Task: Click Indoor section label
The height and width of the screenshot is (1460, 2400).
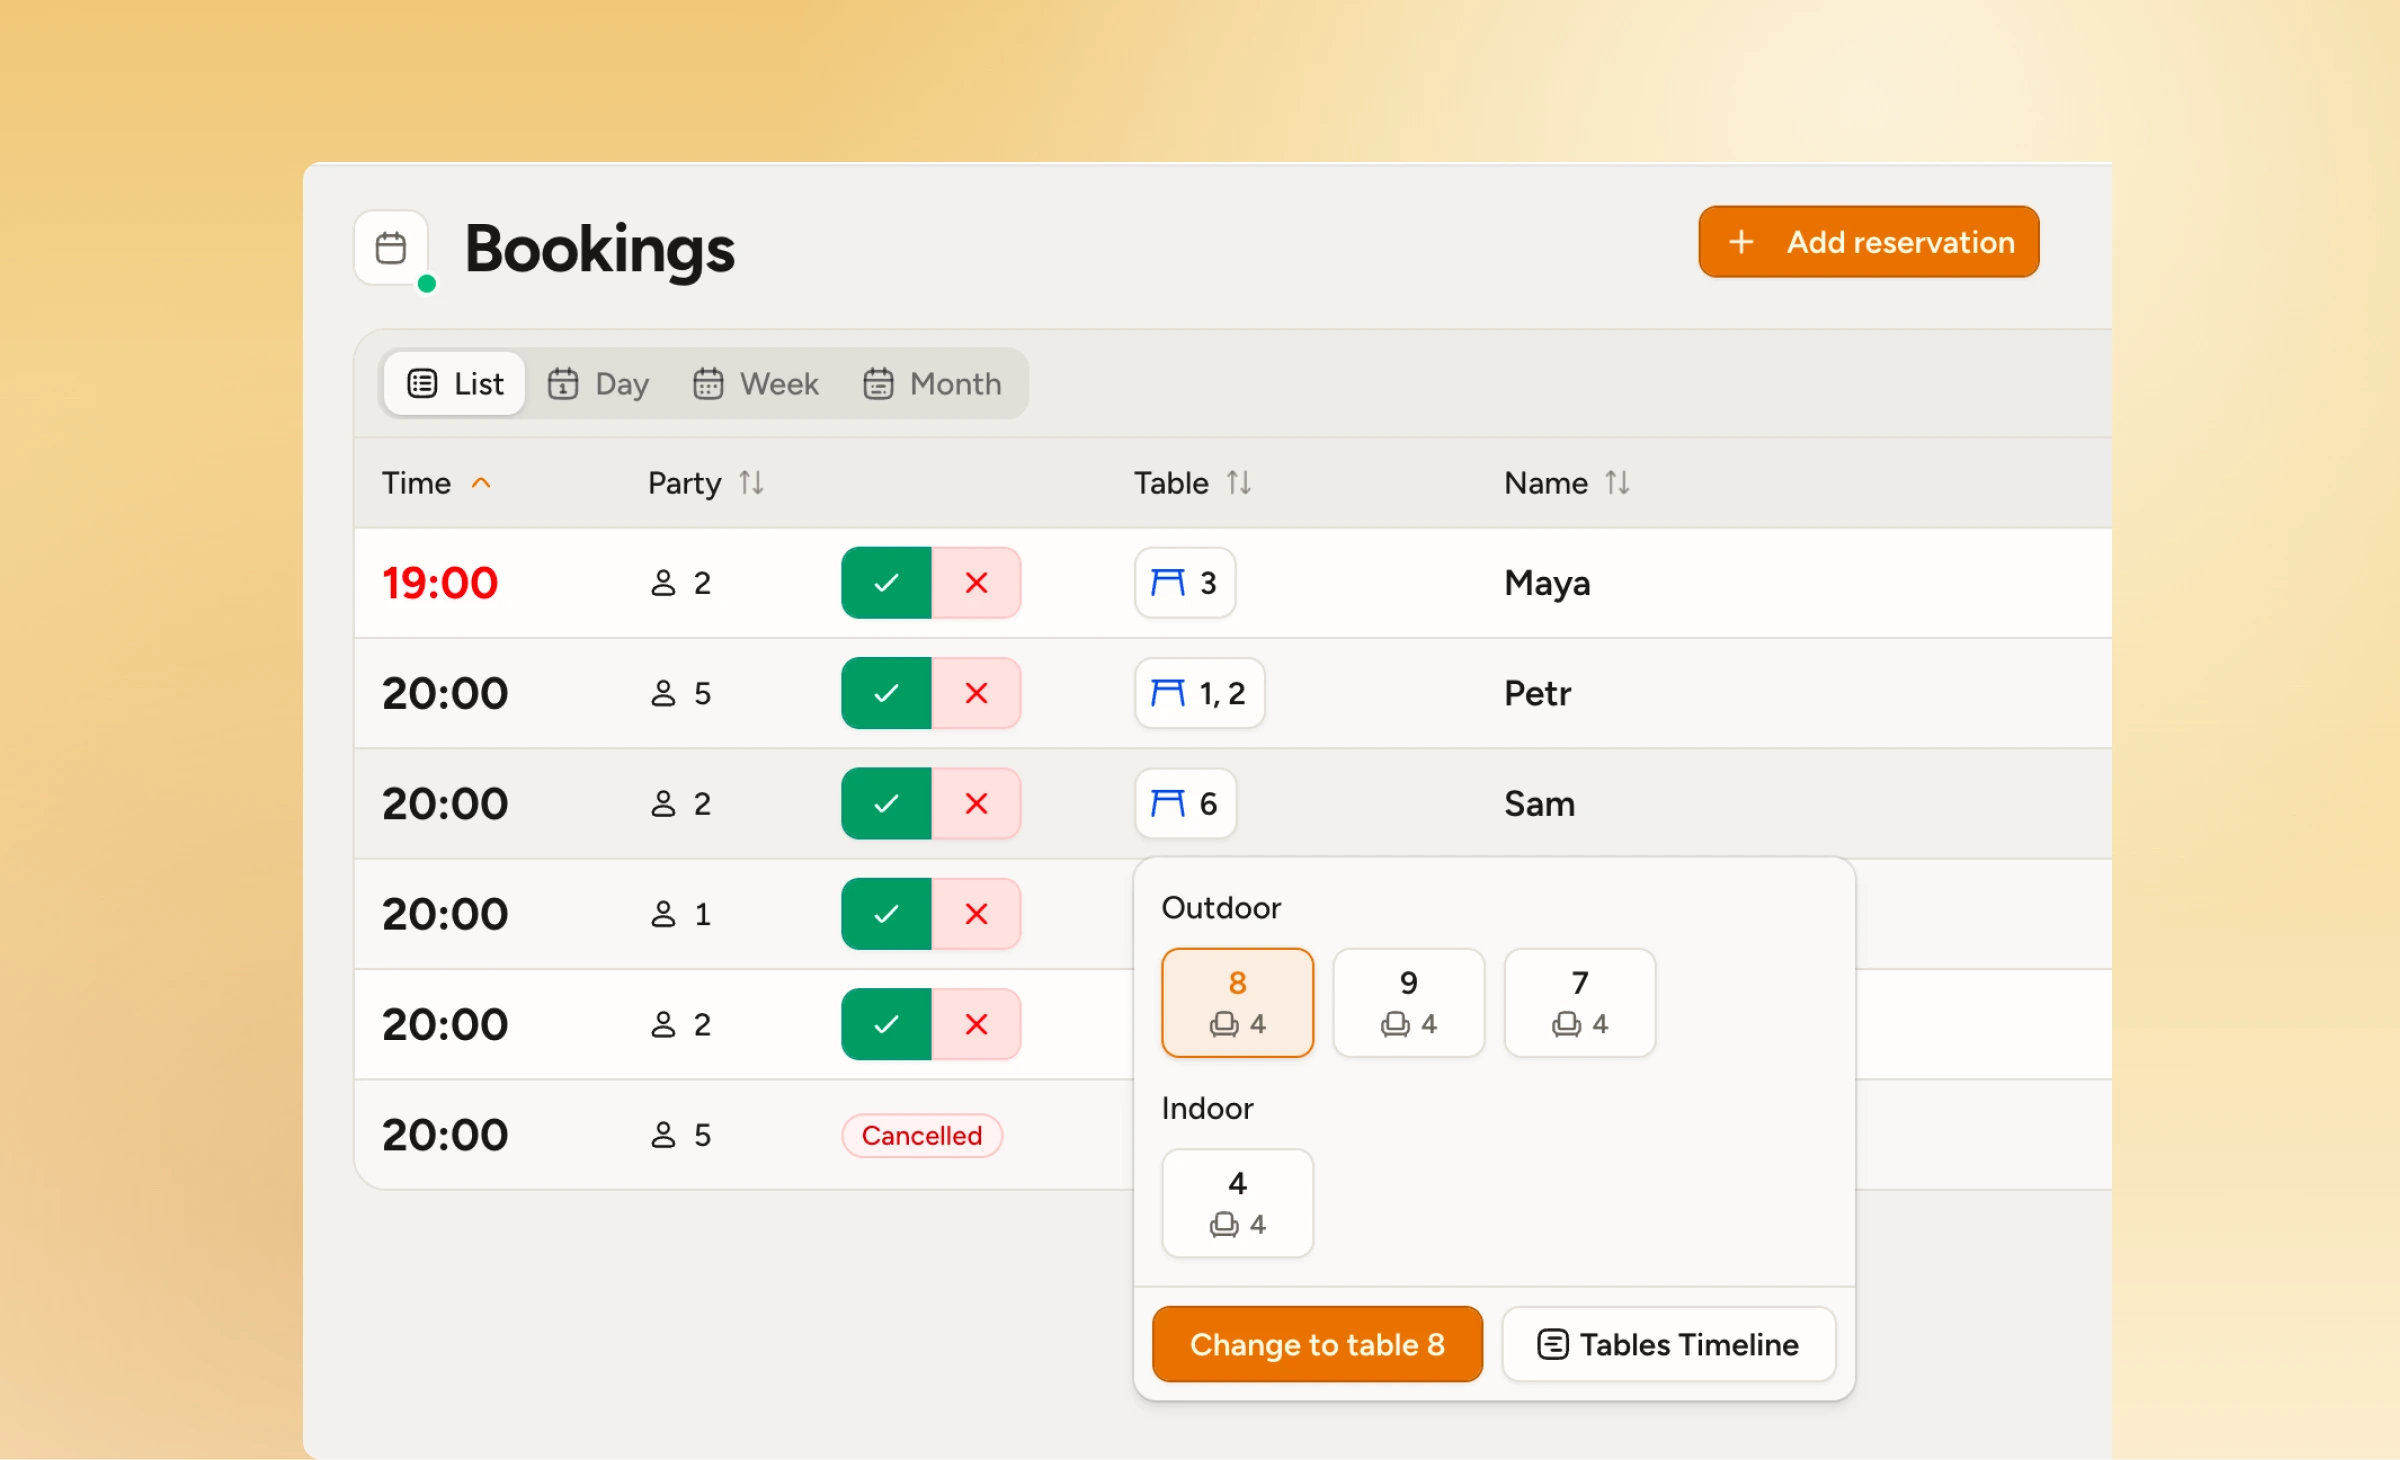Action: (x=1207, y=1108)
